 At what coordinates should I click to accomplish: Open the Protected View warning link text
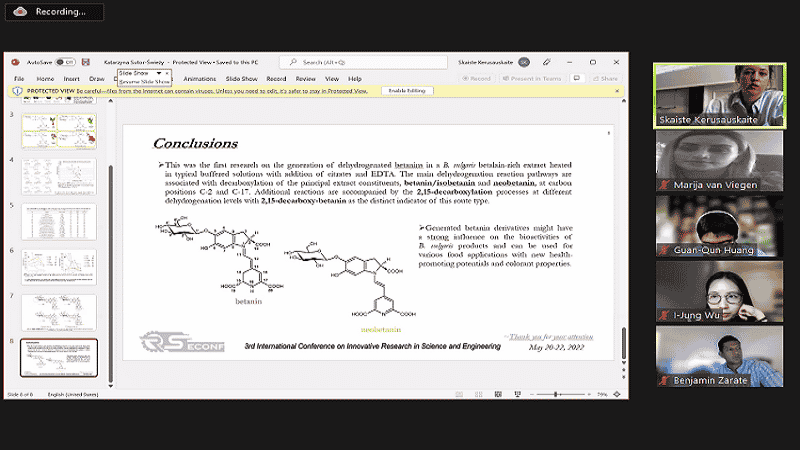click(x=222, y=91)
